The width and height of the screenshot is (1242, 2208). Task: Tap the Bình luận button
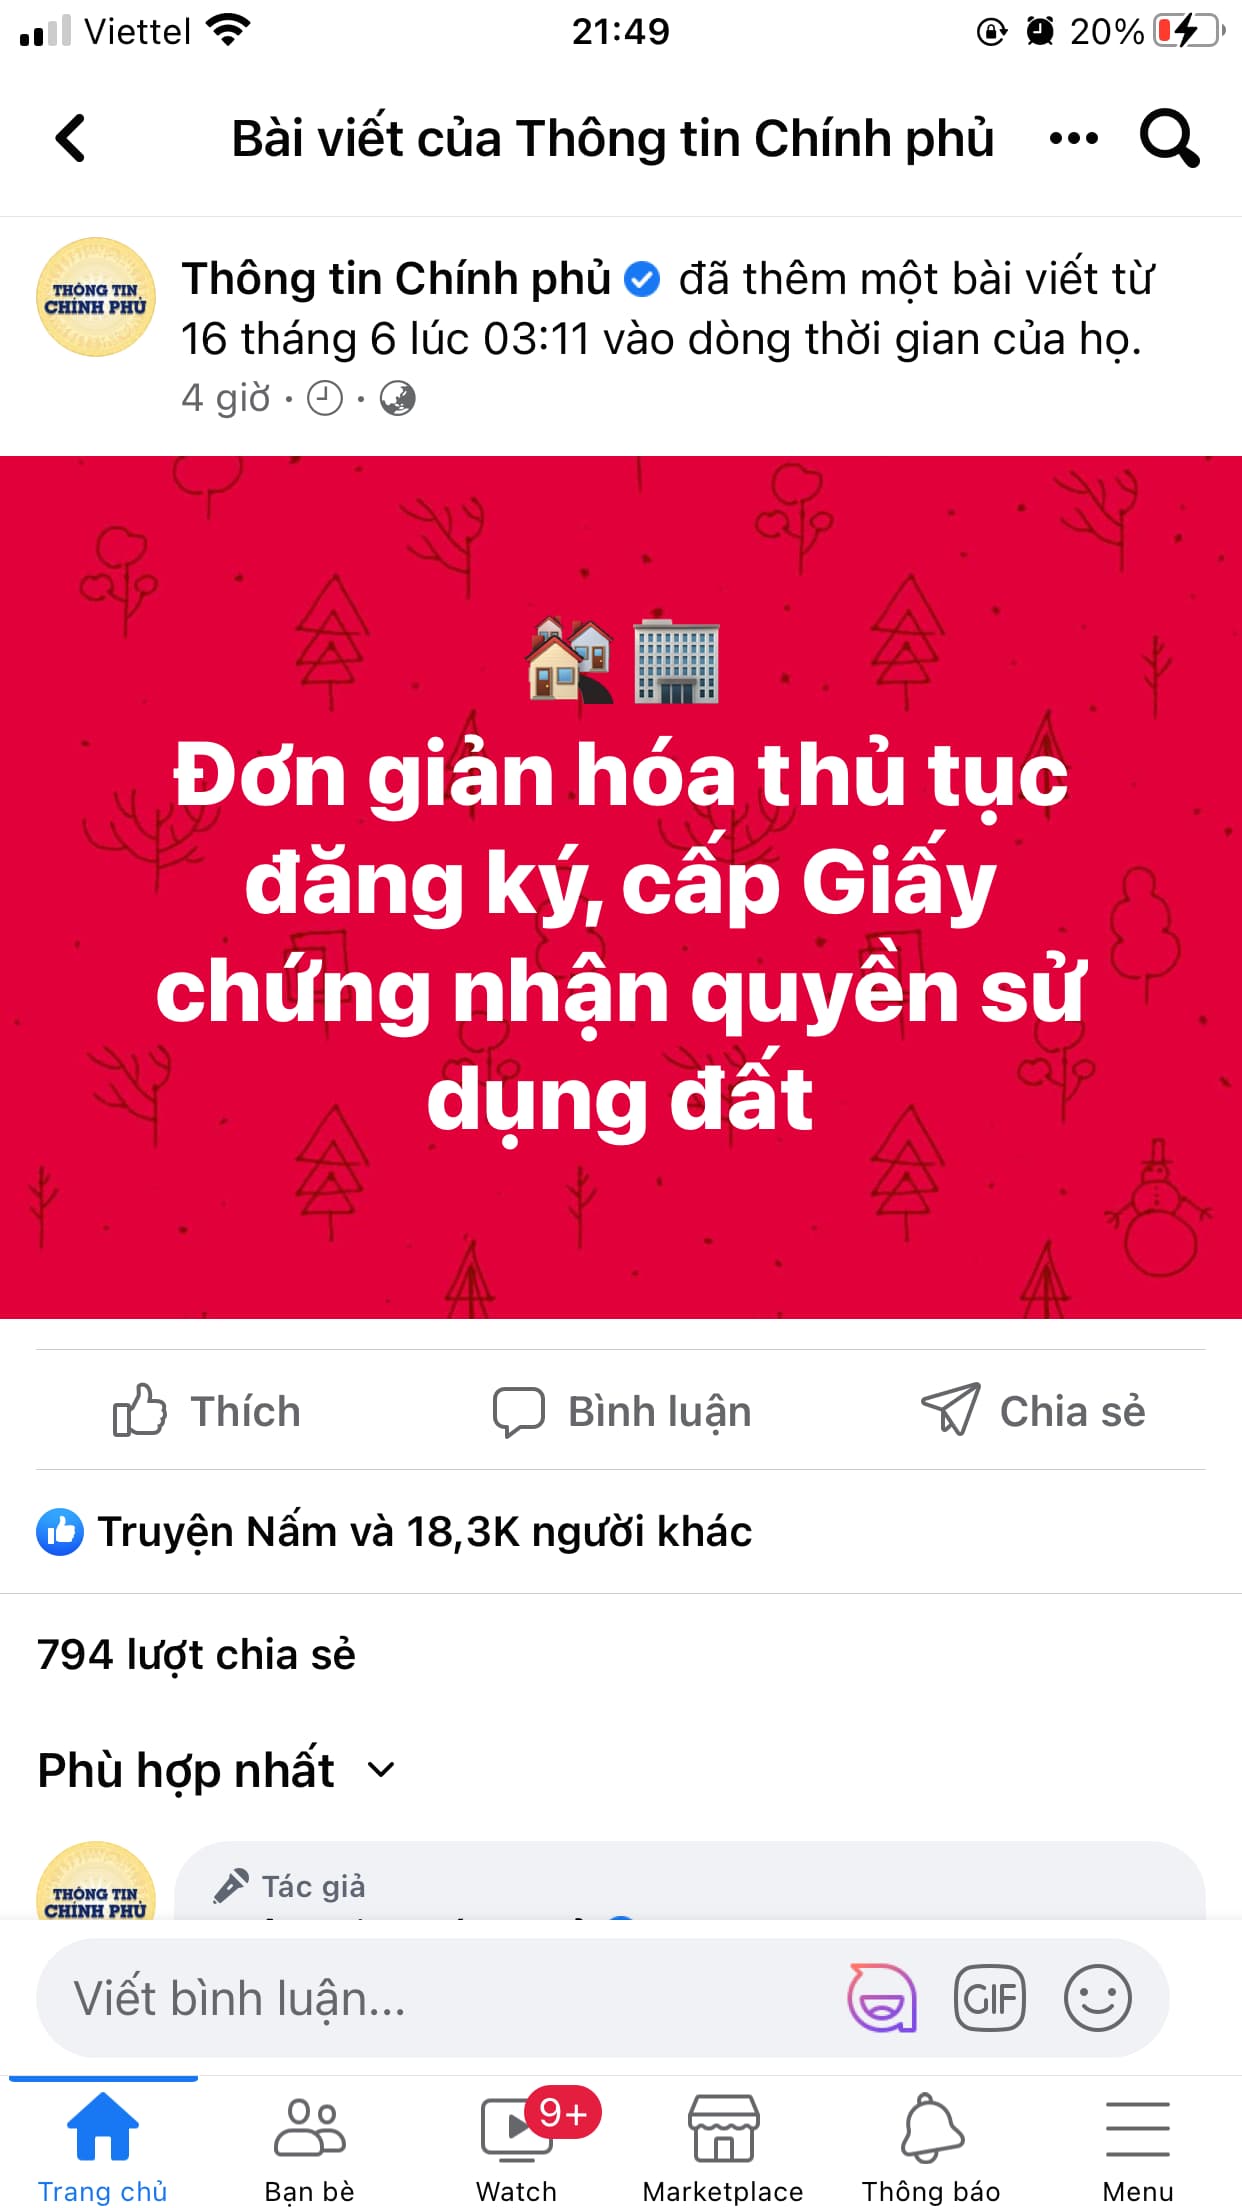621,1410
